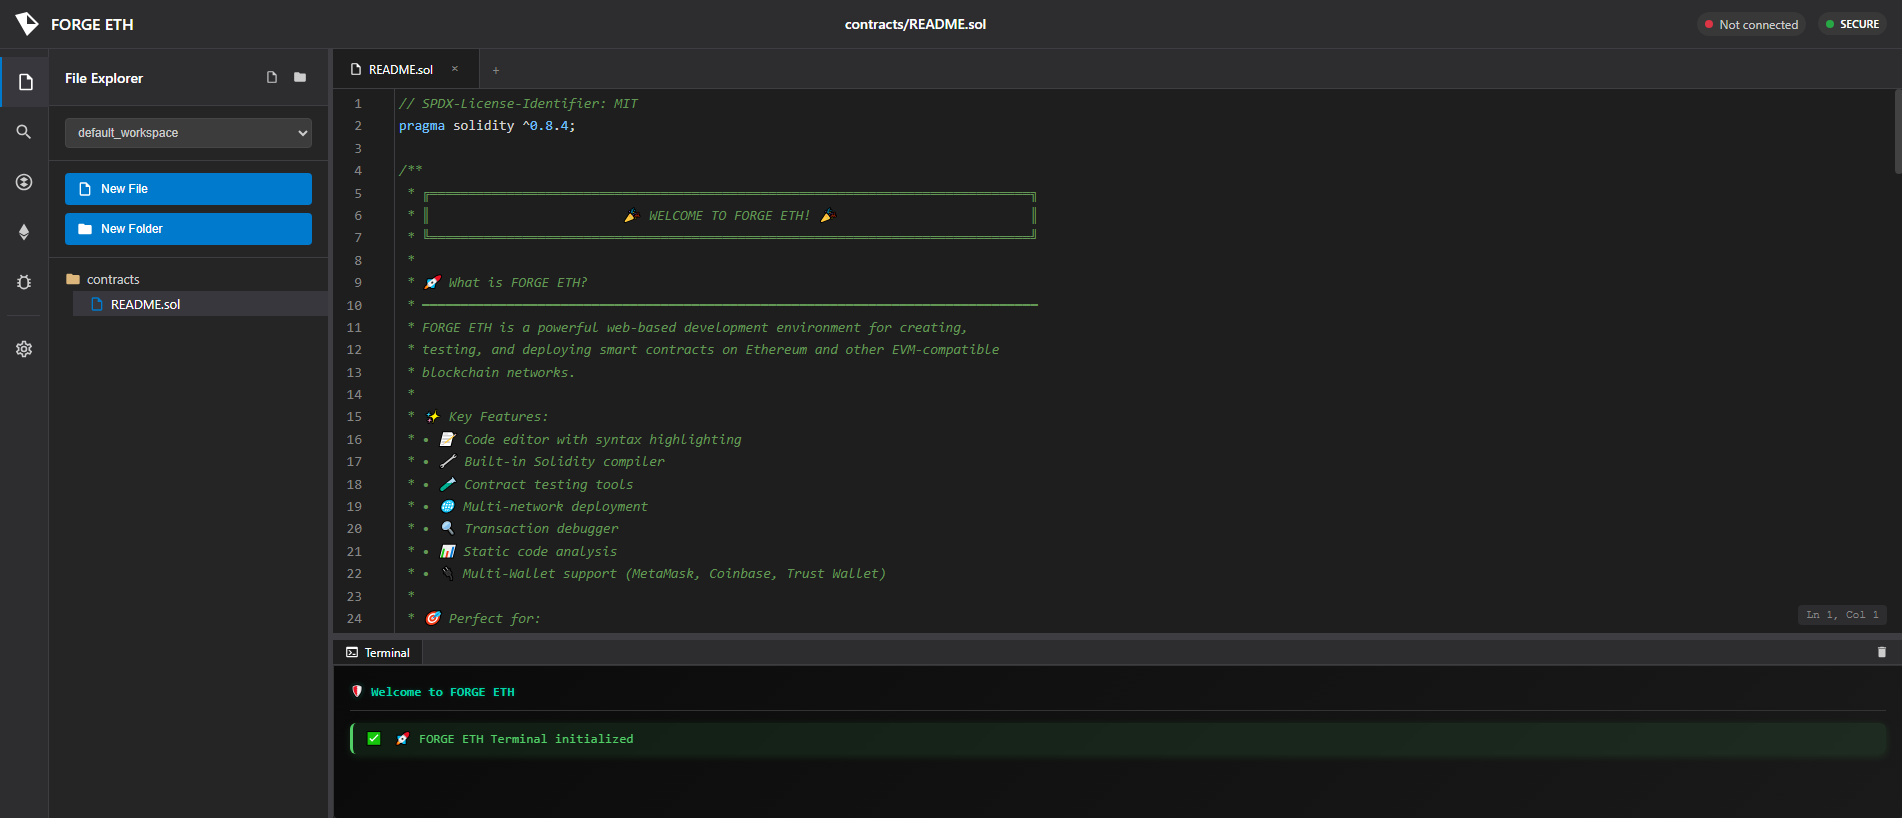
Task: Click the editor vertical scrollbar
Action: click(1897, 131)
